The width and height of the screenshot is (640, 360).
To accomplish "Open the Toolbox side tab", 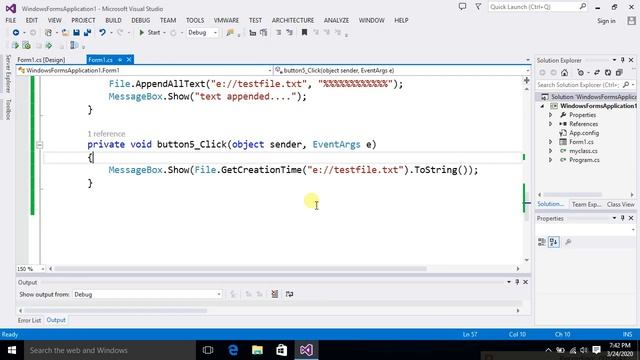I will pyautogui.click(x=8, y=109).
